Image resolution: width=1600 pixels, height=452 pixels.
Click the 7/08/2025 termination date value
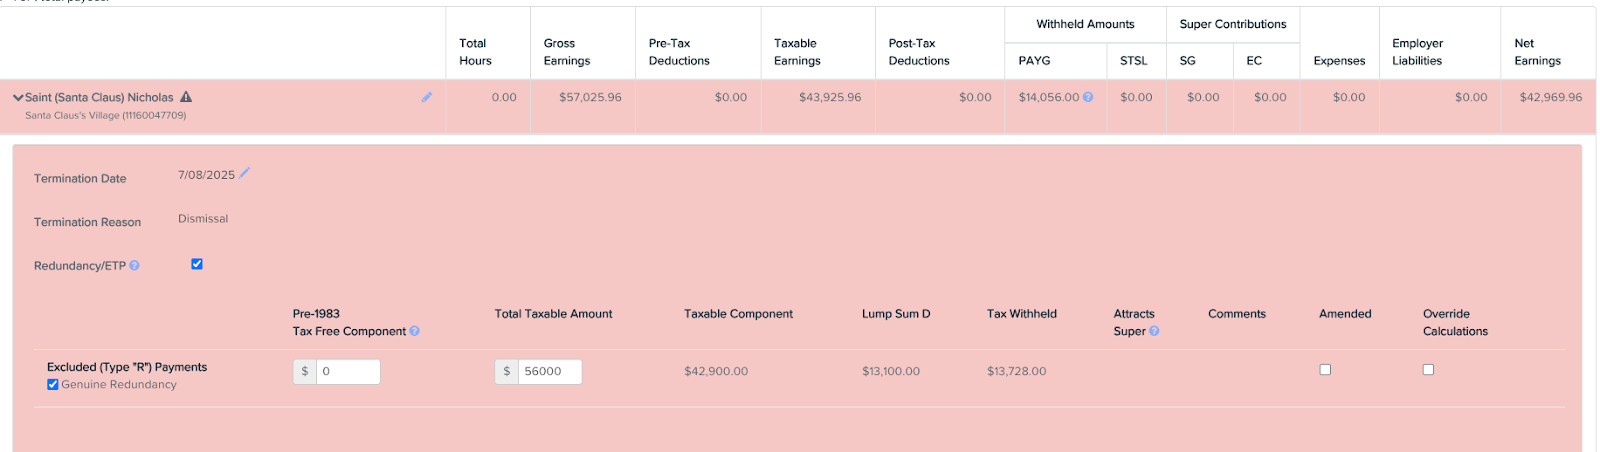point(206,175)
